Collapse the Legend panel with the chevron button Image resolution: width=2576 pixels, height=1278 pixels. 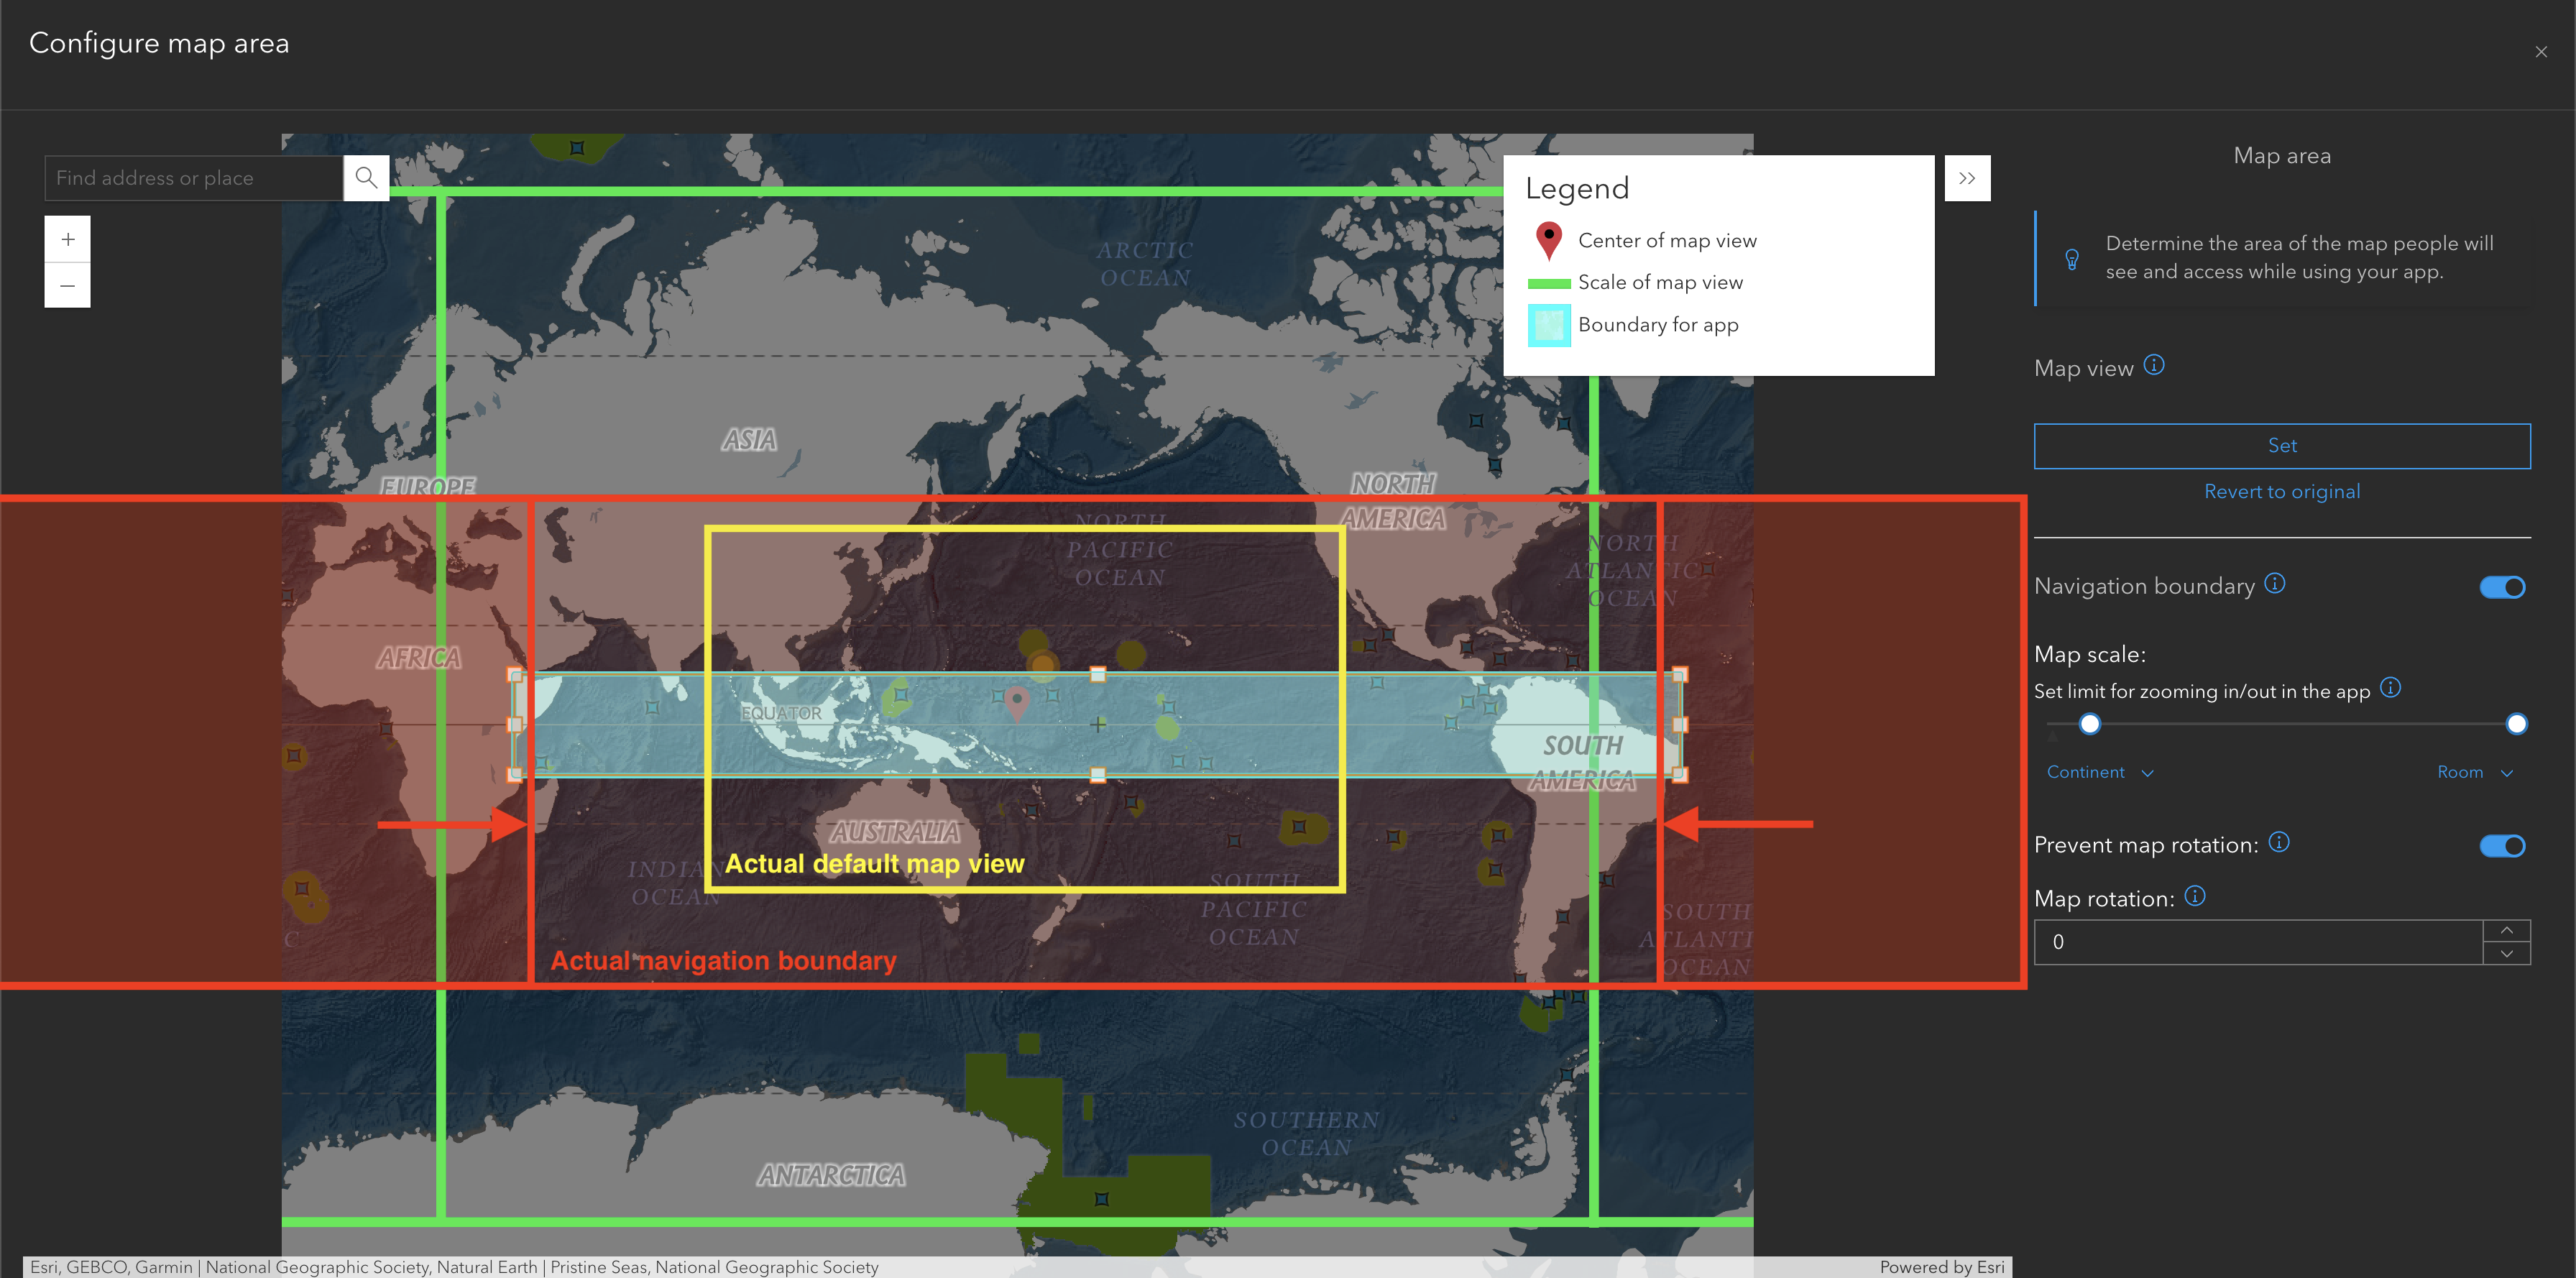tap(1967, 177)
